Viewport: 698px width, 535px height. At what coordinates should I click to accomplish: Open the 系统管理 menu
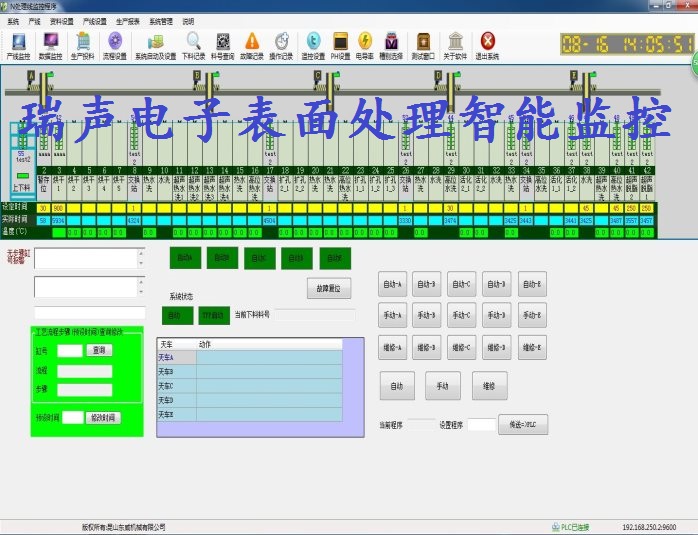pyautogui.click(x=161, y=21)
